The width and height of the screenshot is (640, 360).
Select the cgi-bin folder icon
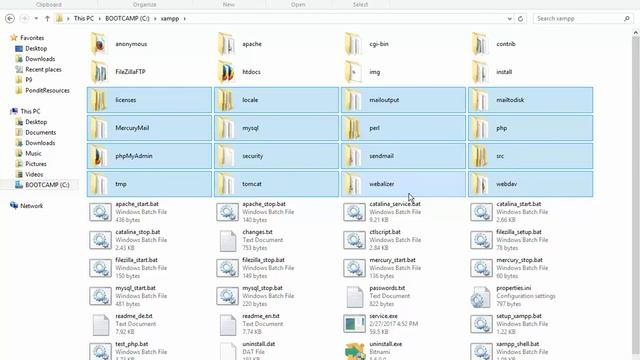point(353,44)
